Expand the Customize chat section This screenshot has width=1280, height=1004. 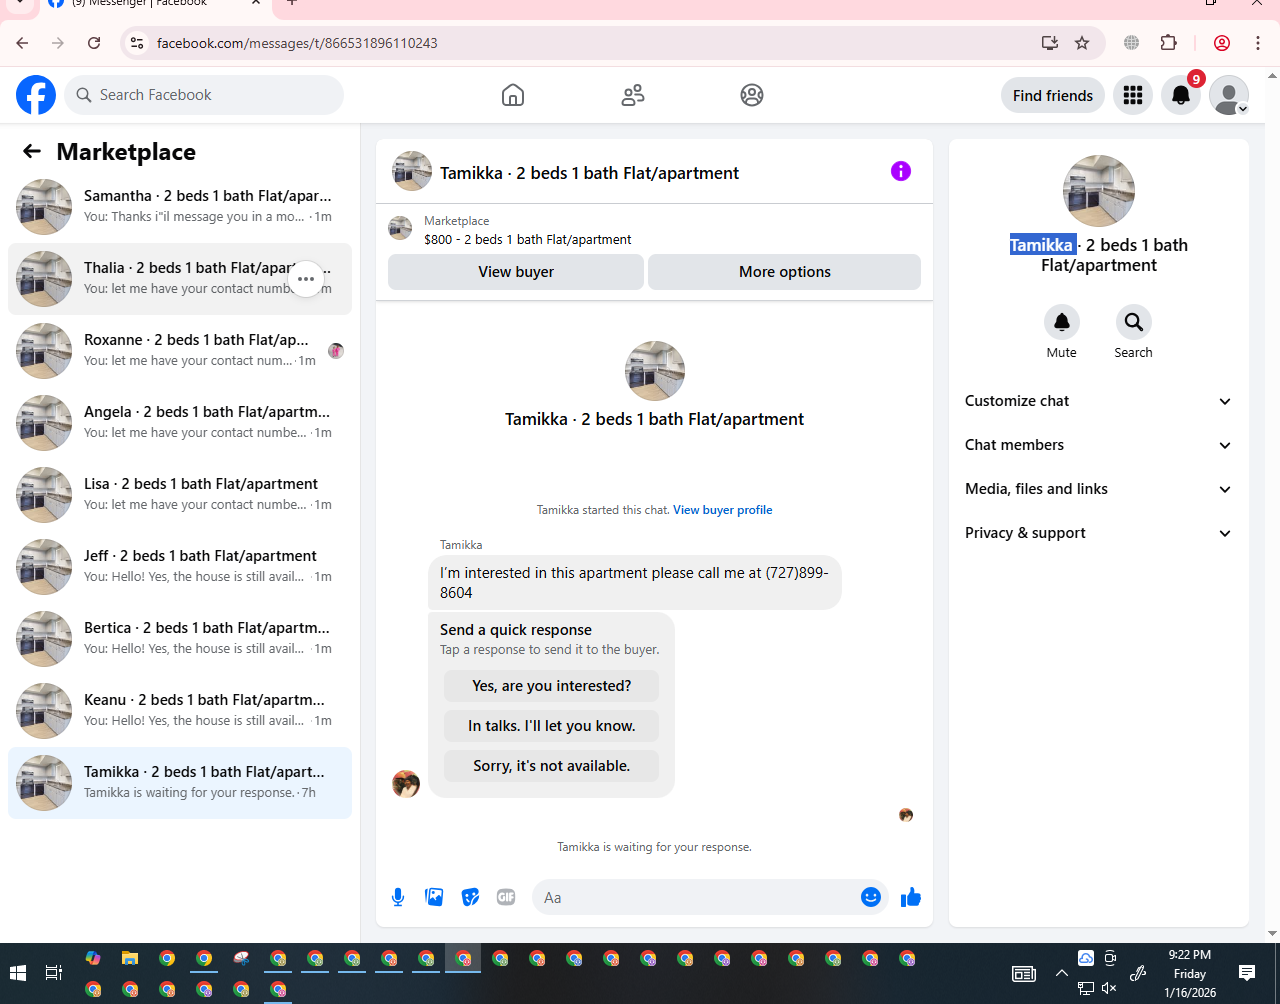tap(1099, 401)
